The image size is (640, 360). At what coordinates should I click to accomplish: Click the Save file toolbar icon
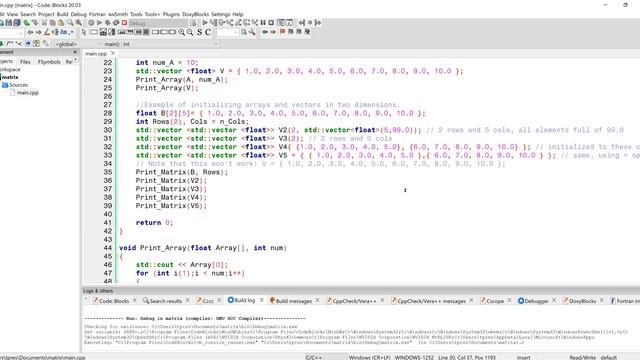point(9,23)
